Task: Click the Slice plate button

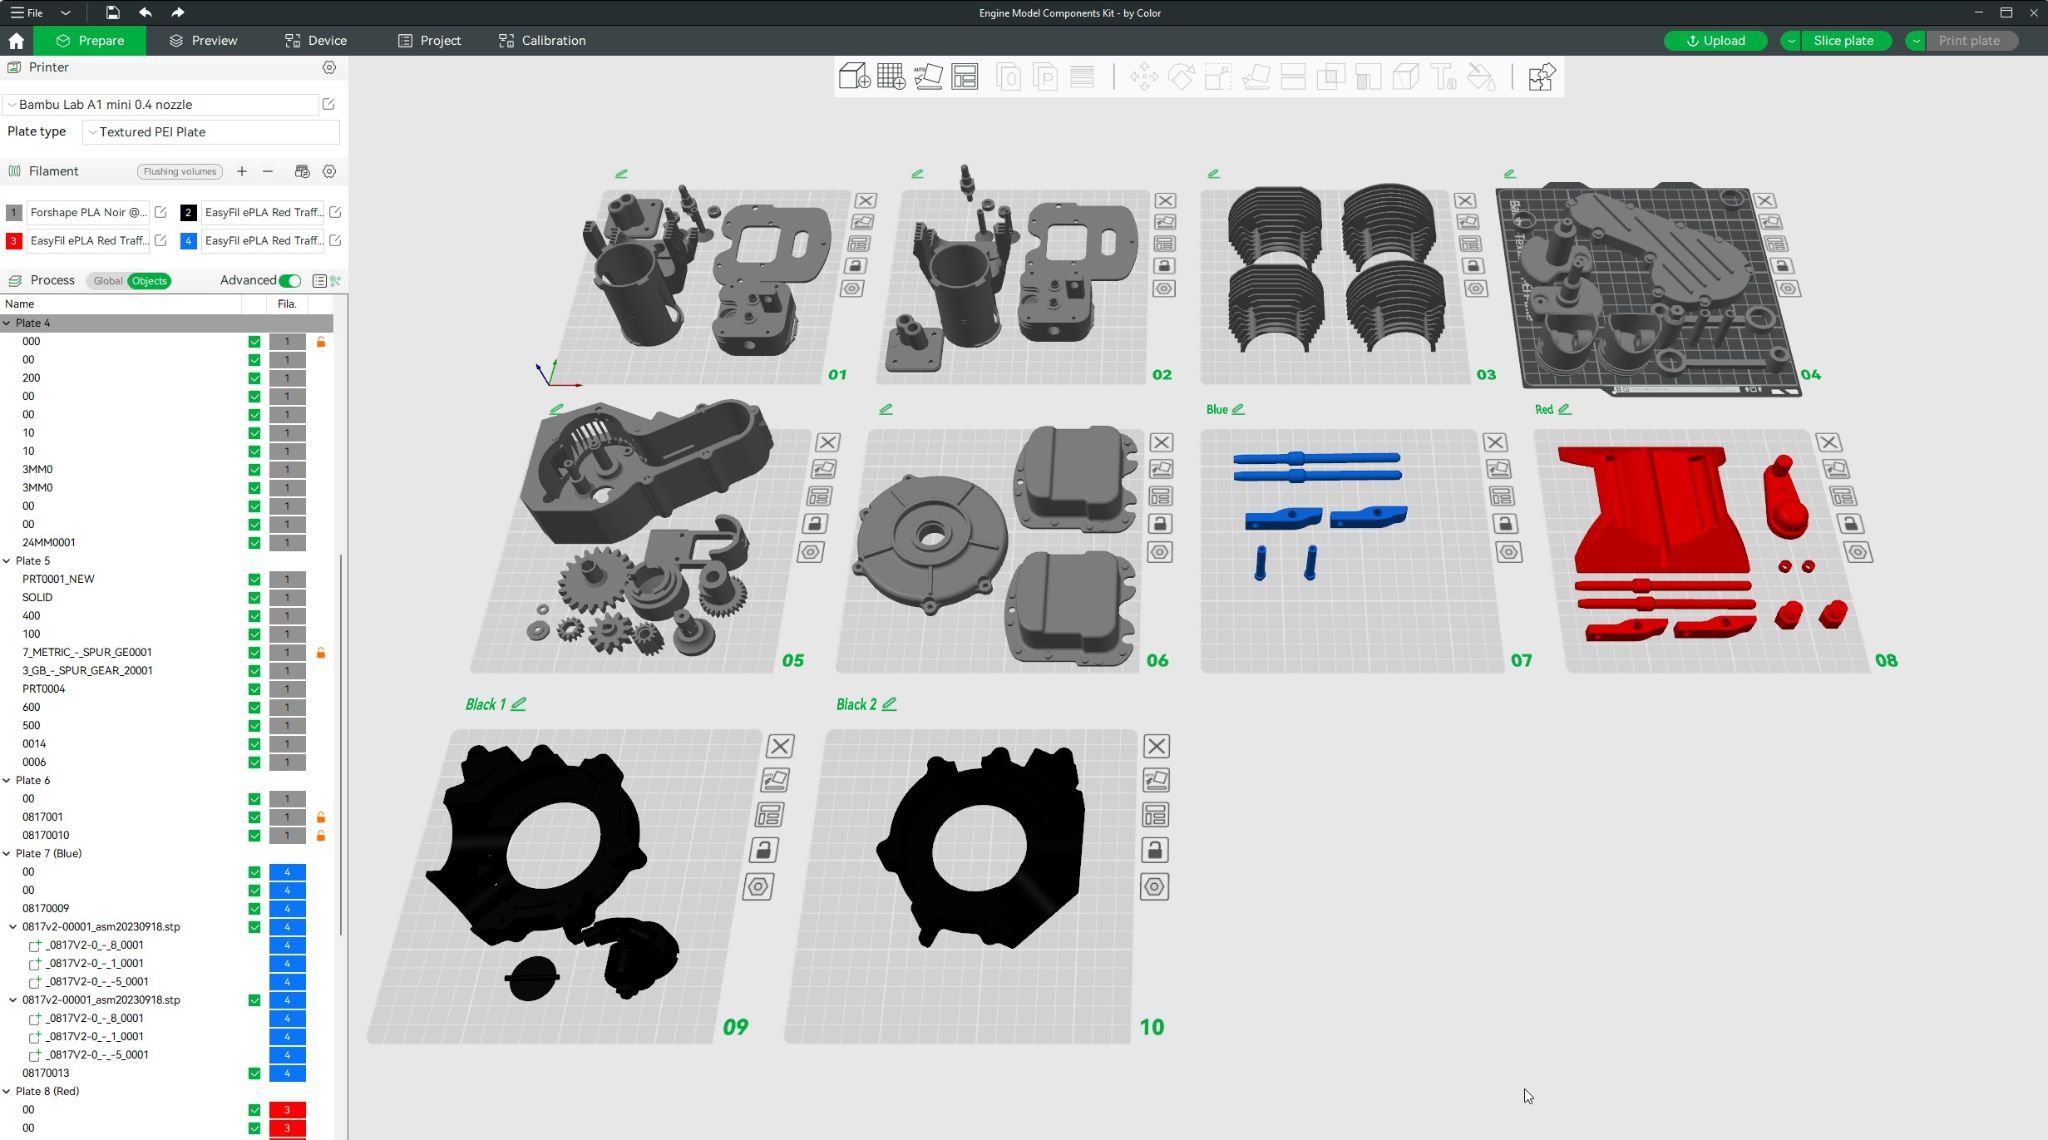Action: click(1842, 41)
